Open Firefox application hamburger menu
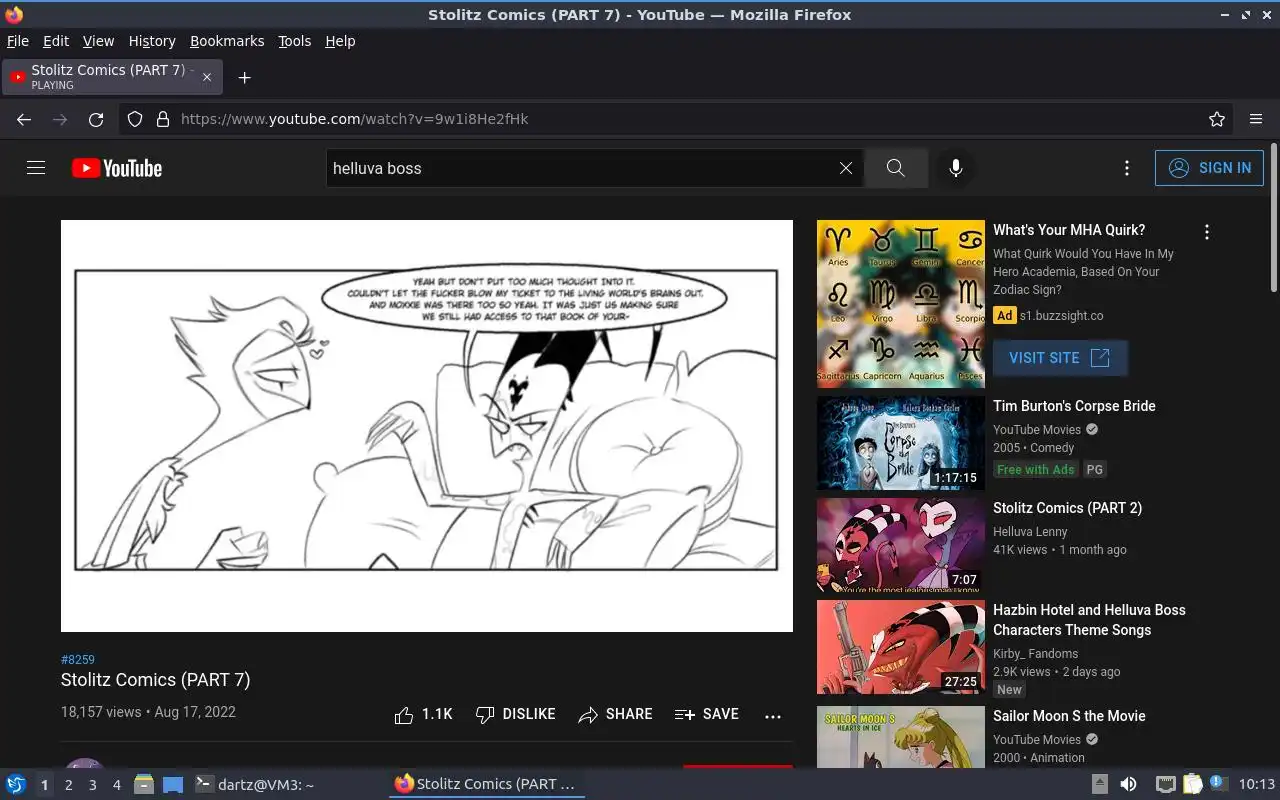The image size is (1280, 800). point(1256,119)
